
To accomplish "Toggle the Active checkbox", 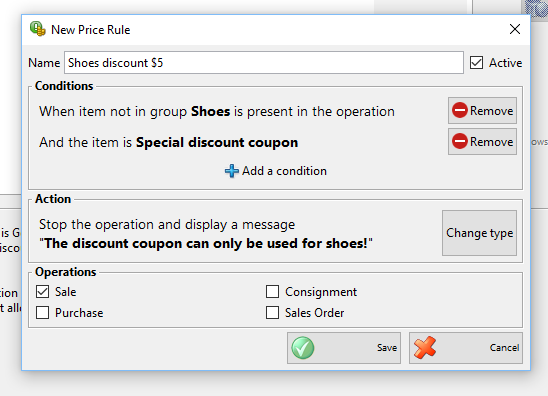I will pos(476,63).
